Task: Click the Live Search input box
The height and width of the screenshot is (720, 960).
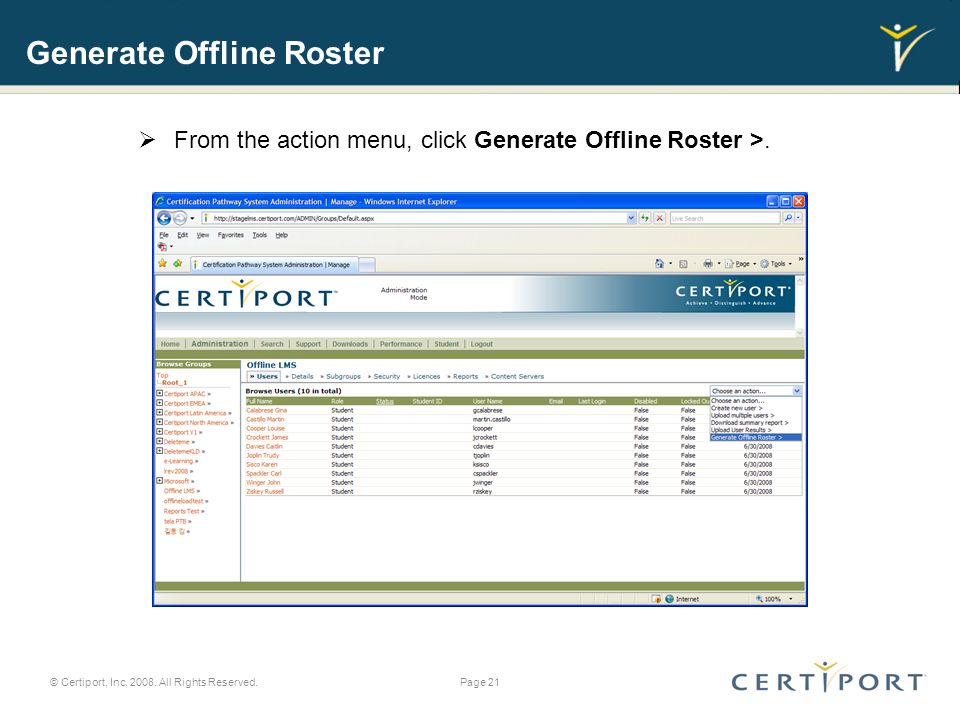Action: coord(725,218)
